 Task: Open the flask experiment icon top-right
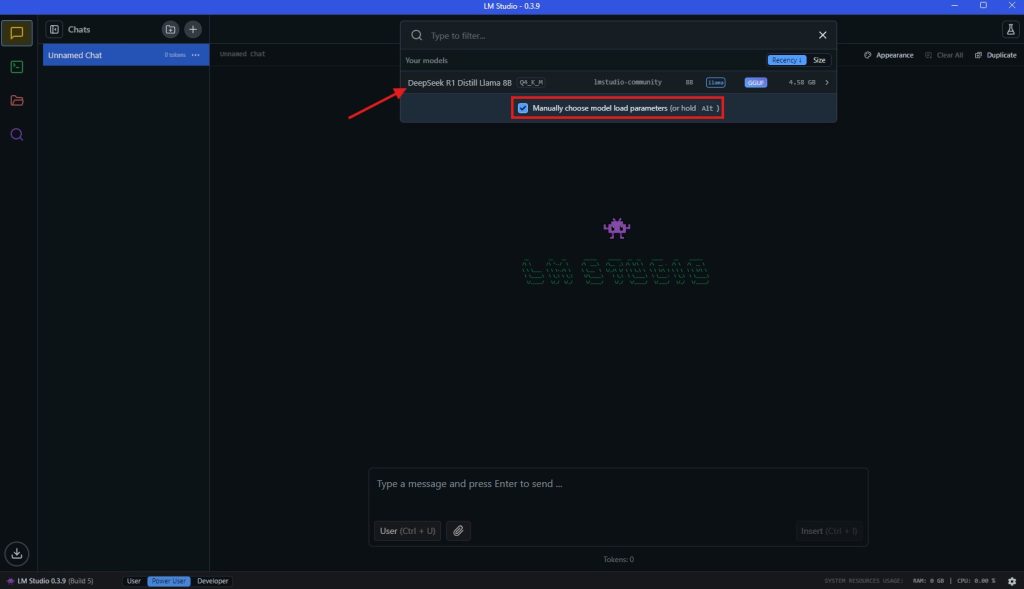(1010, 29)
